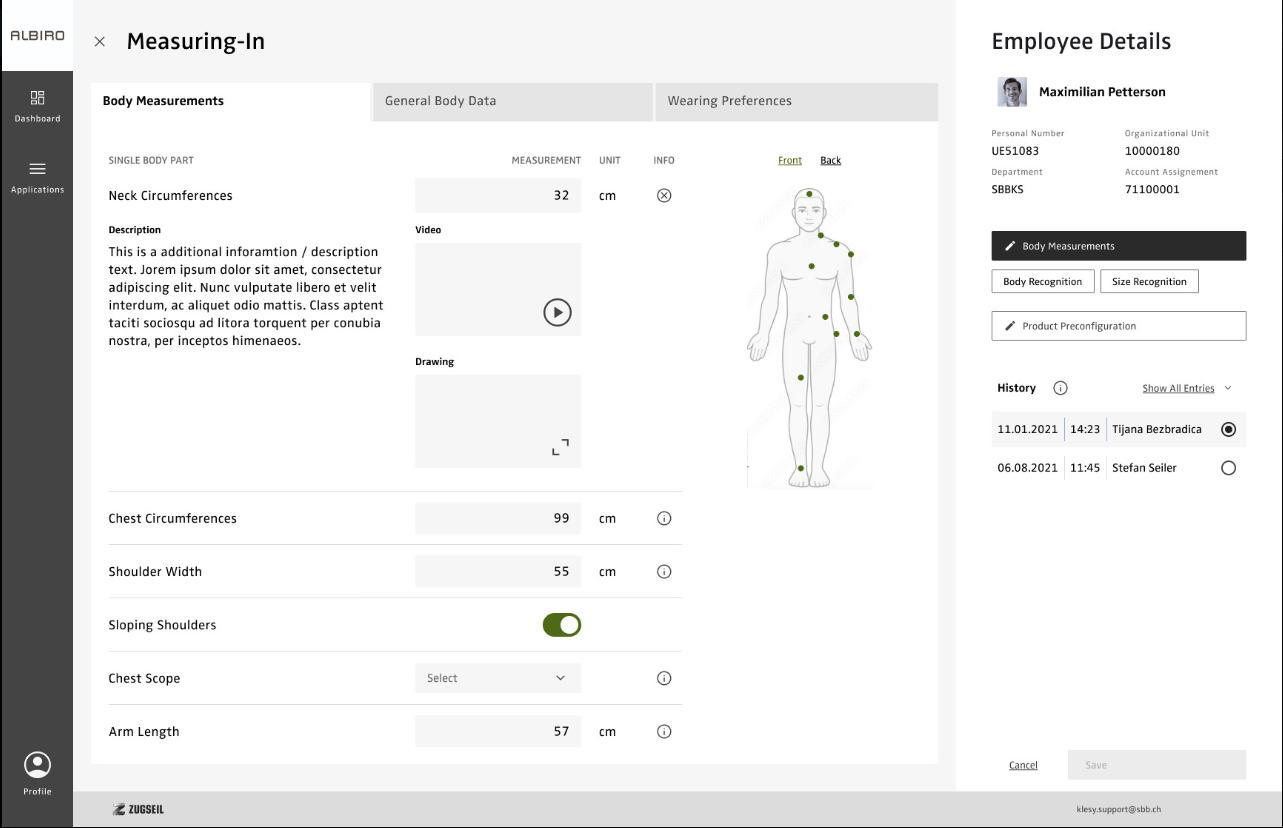Toggle the Sloping Shoulders switch
Image resolution: width=1283 pixels, height=828 pixels.
(x=562, y=625)
